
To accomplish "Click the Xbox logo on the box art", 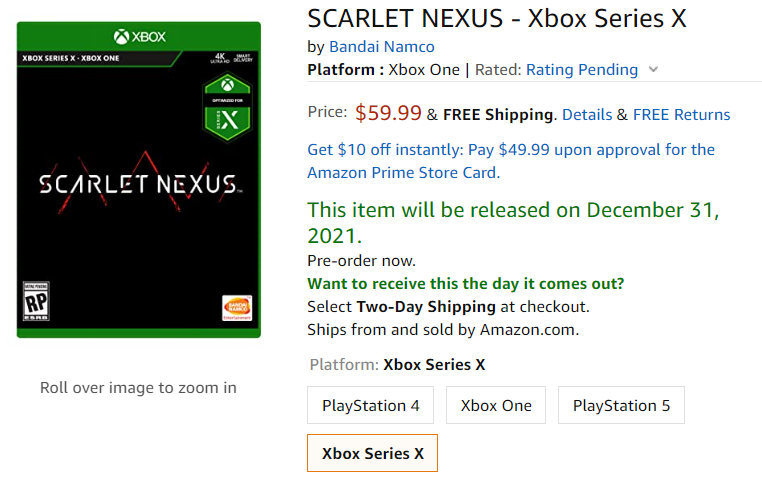I will pos(139,37).
